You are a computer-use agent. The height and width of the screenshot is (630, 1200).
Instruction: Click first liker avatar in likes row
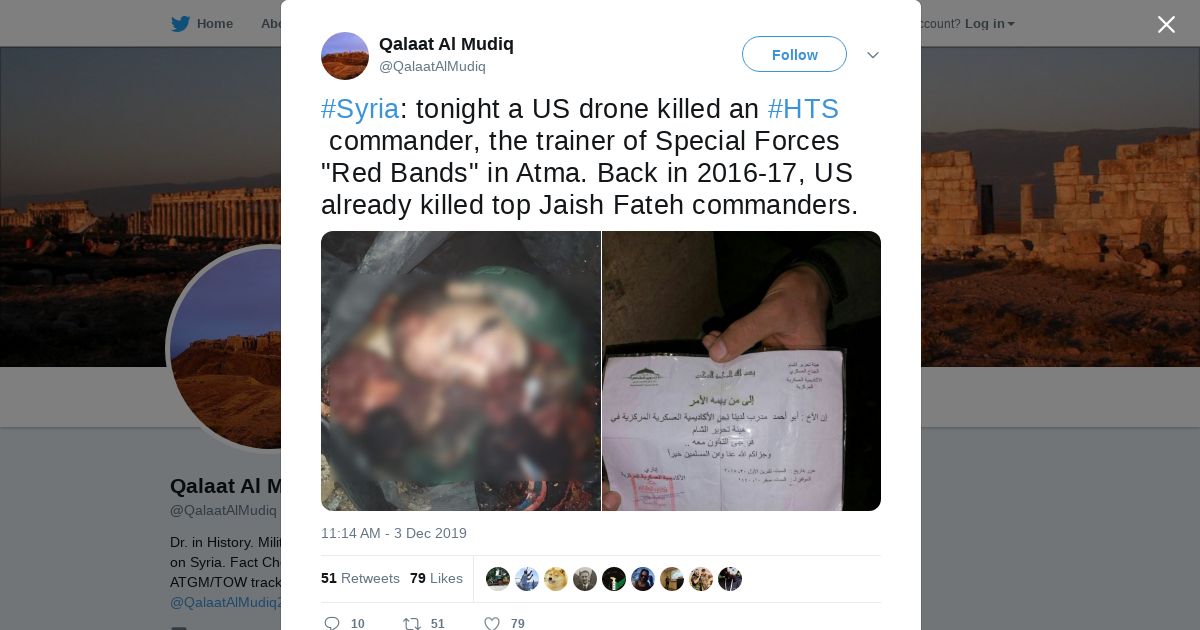point(498,579)
